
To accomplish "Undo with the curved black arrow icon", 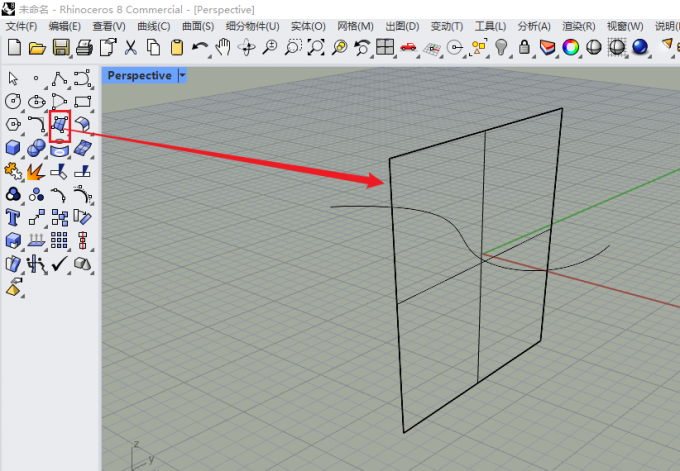I will pyautogui.click(x=199, y=47).
